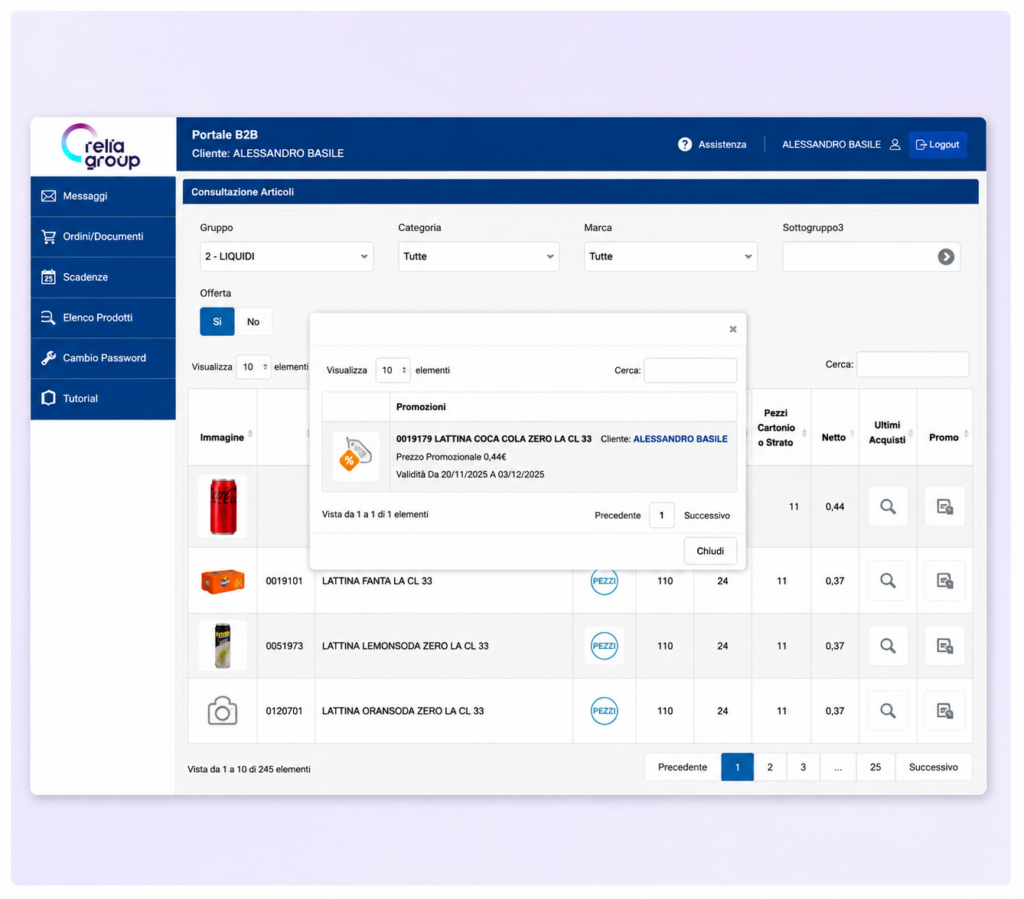This screenshot has width=1024, height=899.
Task: Click the ALESSANDRO BASILE client link in popup
Action: 680,439
